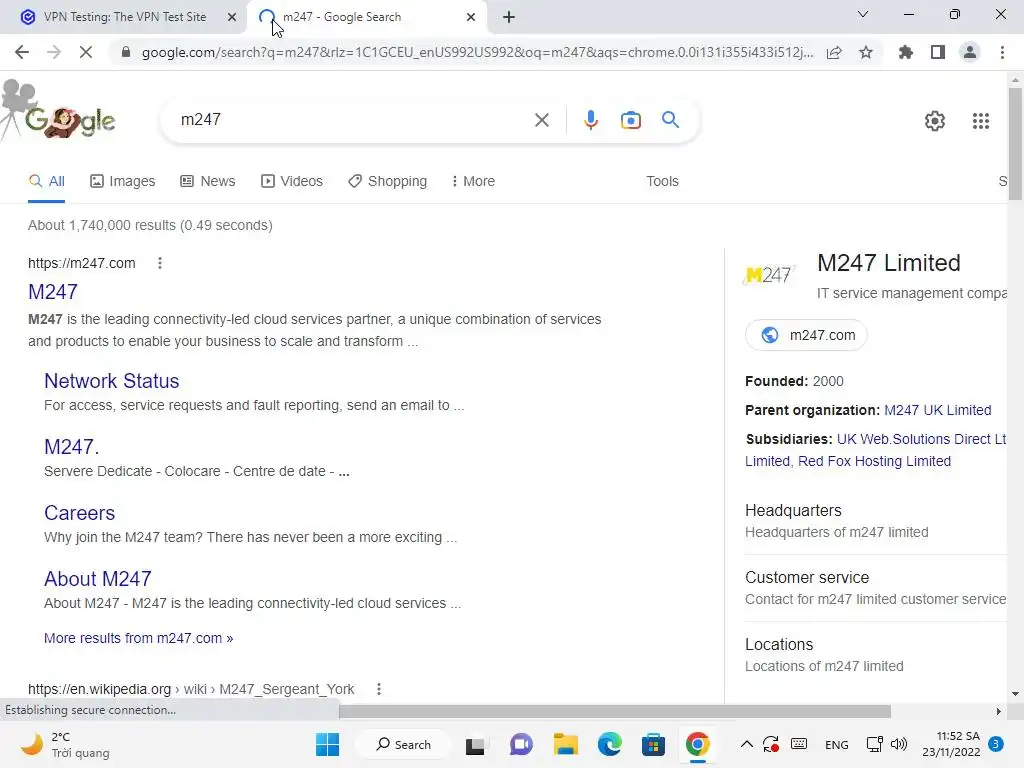Open Chrome three-dot menu

point(1002,52)
